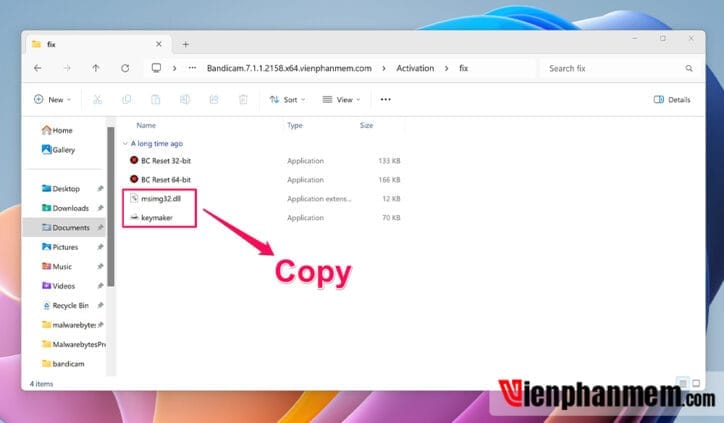Navigate to the Activation breadcrumb
Image resolution: width=724 pixels, height=423 pixels.
[415, 68]
